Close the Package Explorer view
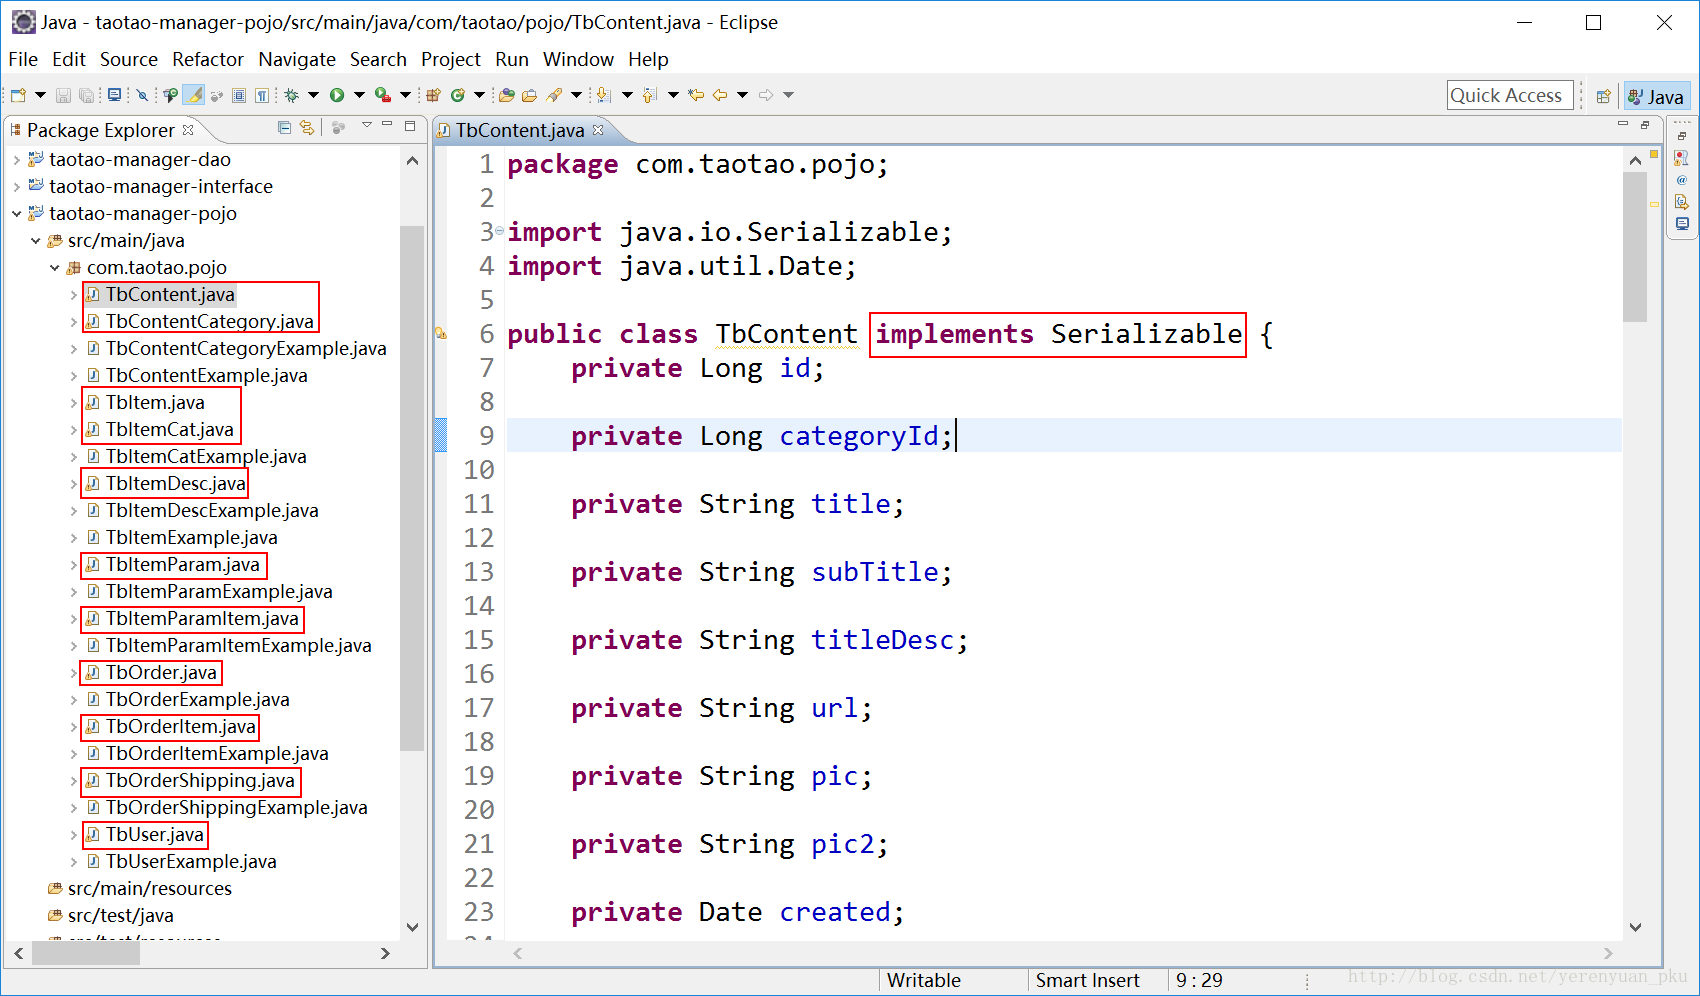 [x=188, y=130]
